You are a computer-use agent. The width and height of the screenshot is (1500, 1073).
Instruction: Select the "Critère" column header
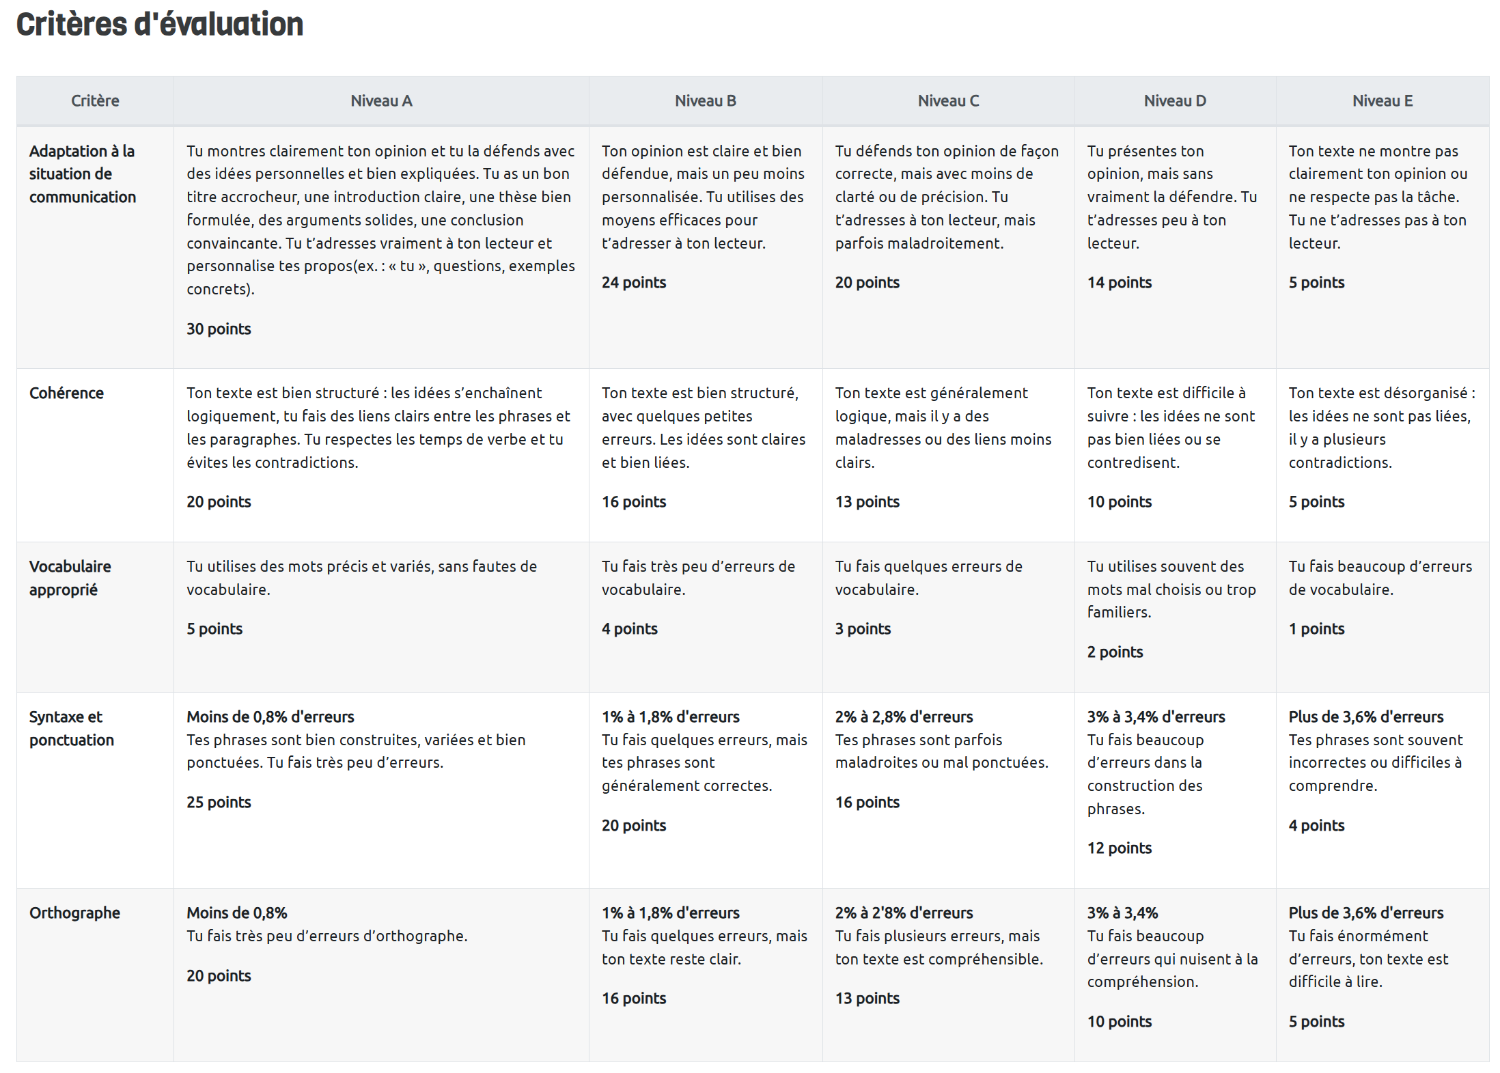(x=95, y=101)
